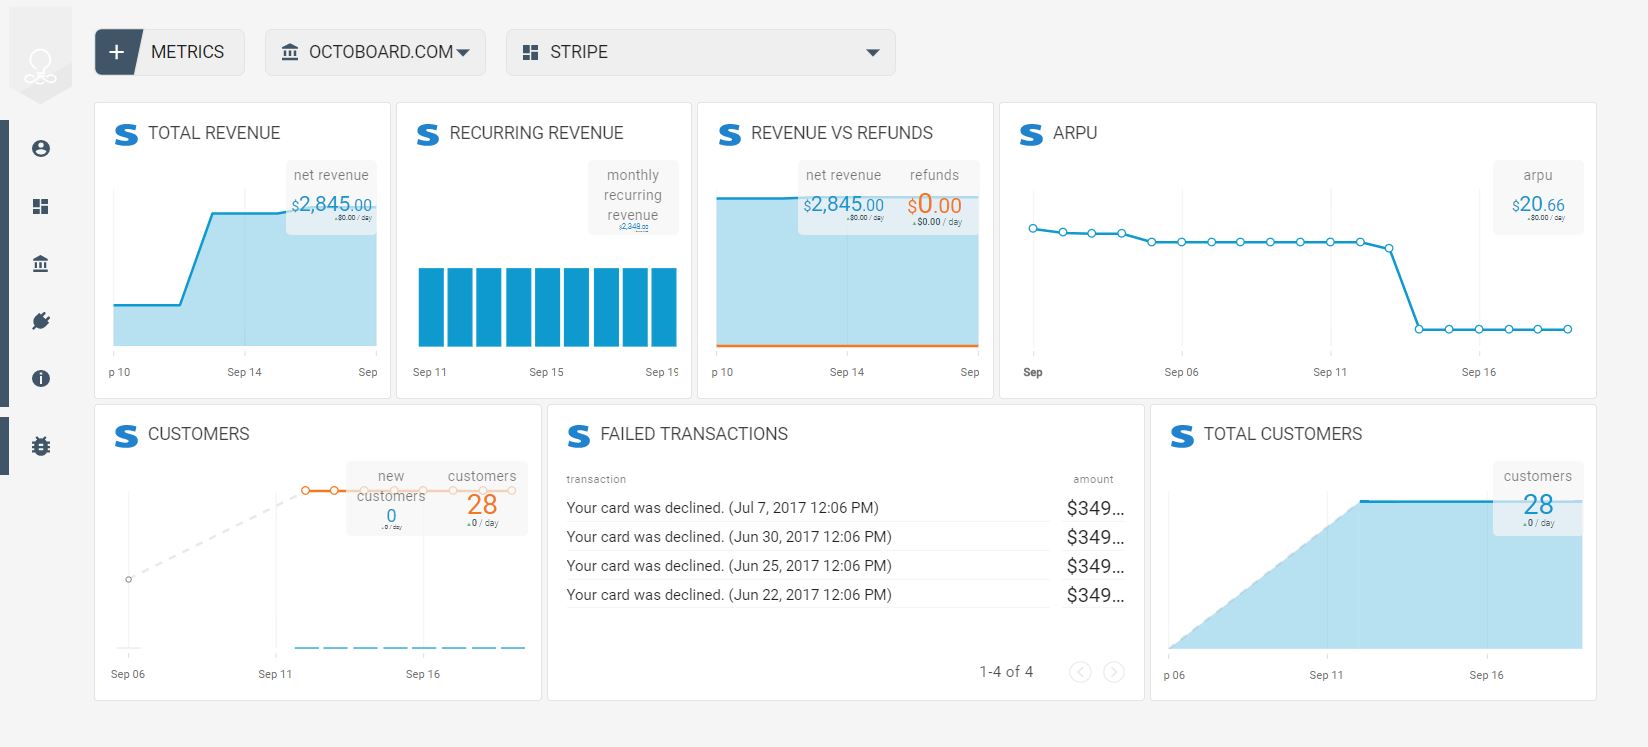1648x747 pixels.
Task: Select the bank building icon in the sidebar
Action: (x=41, y=264)
